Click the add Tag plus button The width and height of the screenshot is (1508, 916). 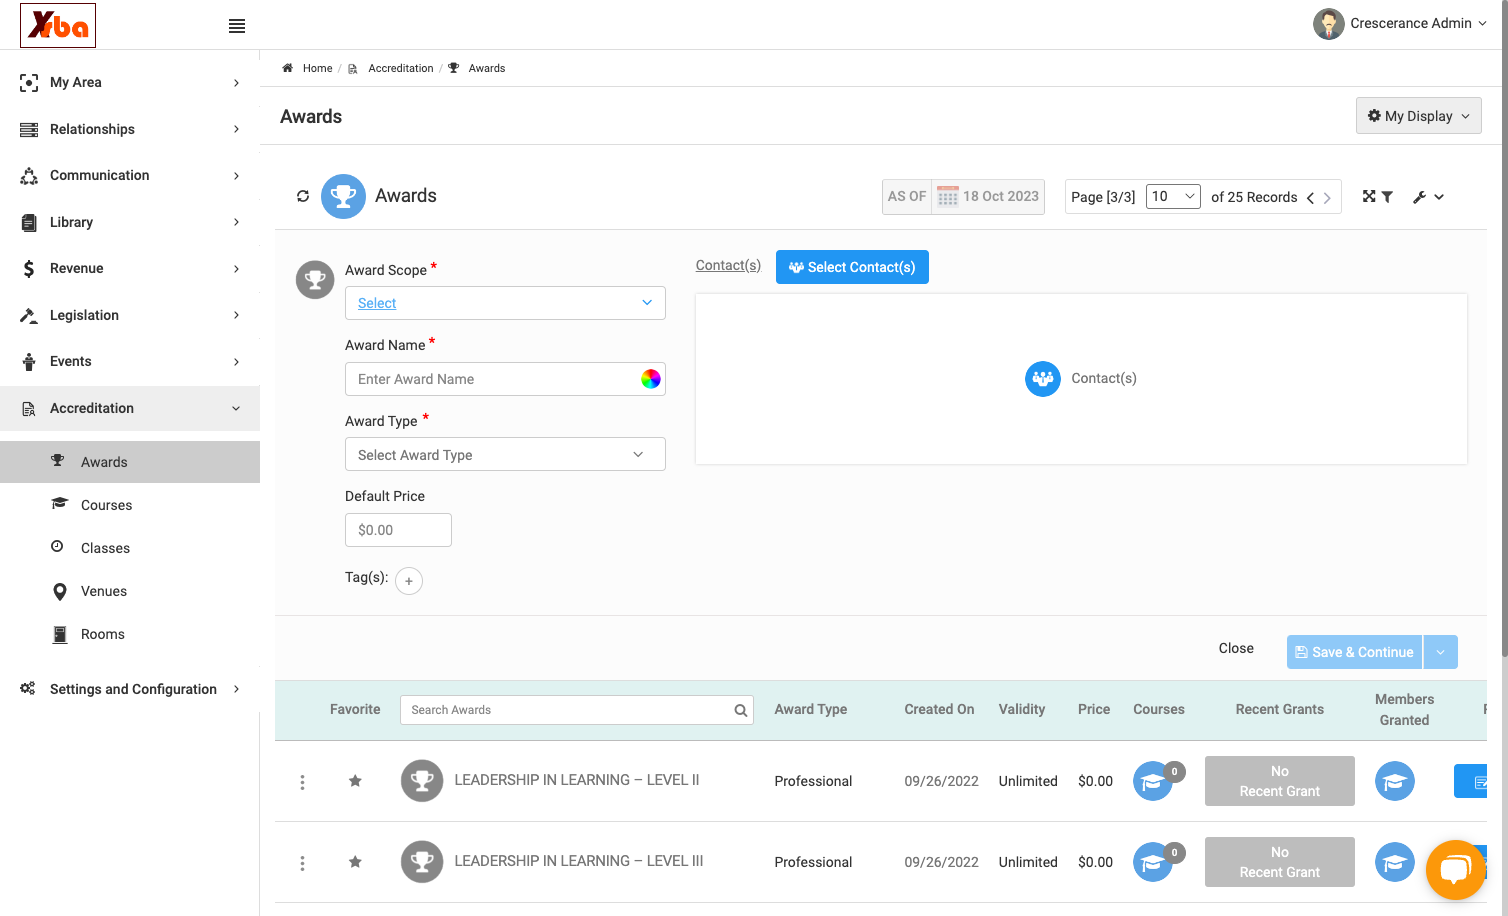pyautogui.click(x=409, y=581)
